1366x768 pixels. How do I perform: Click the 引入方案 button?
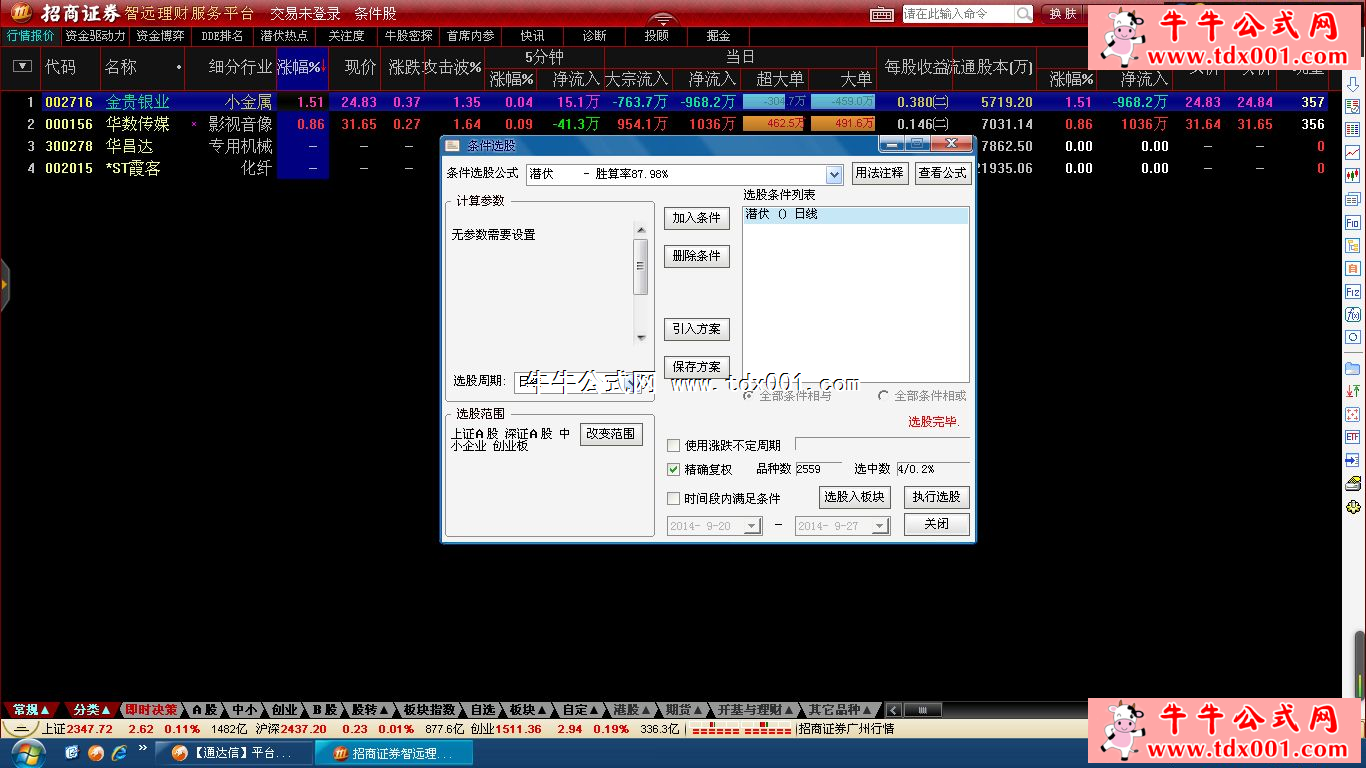pyautogui.click(x=697, y=329)
